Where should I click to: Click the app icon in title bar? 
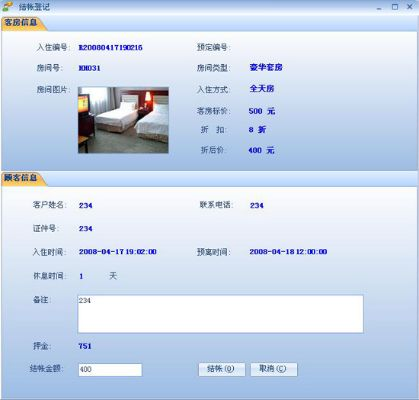tap(8, 6)
